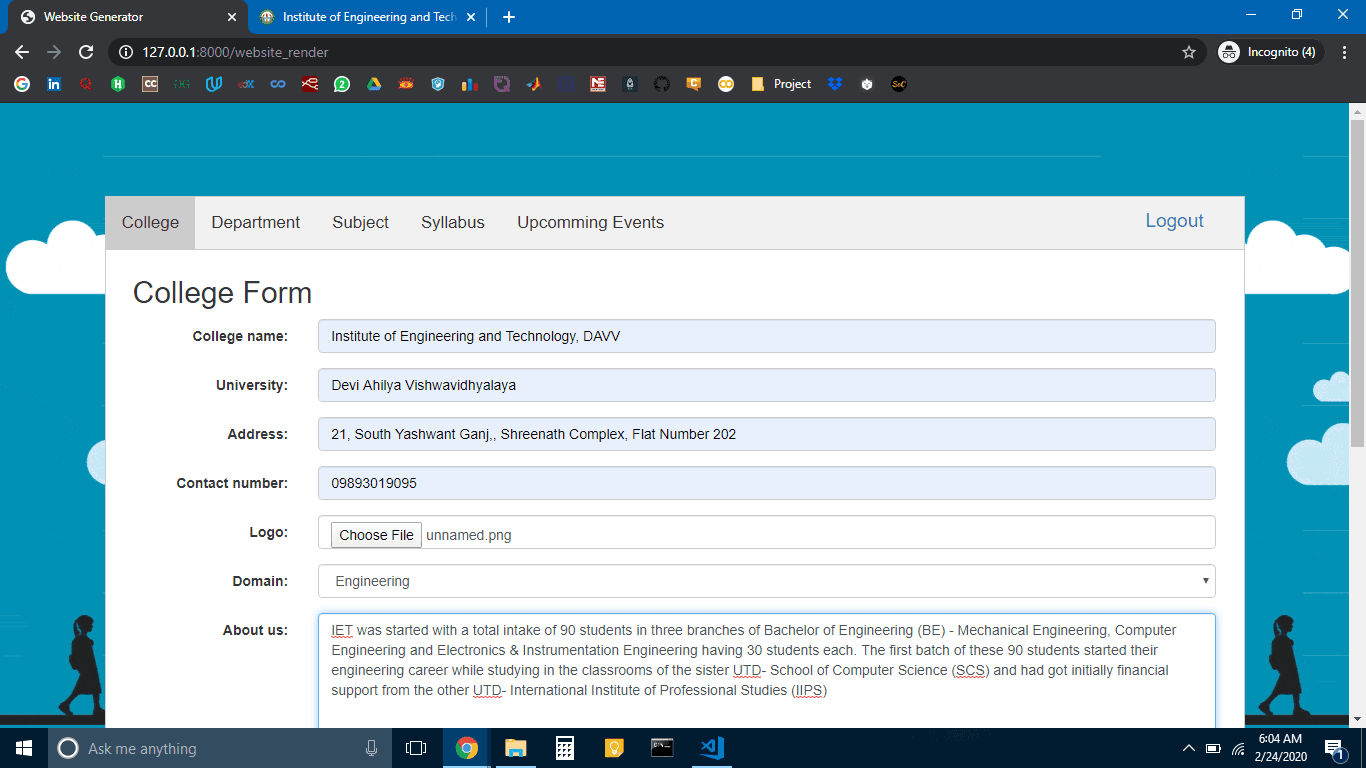The width and height of the screenshot is (1366, 768).
Task: Open the blue shield bookmark icon
Action: pyautogui.click(x=438, y=84)
